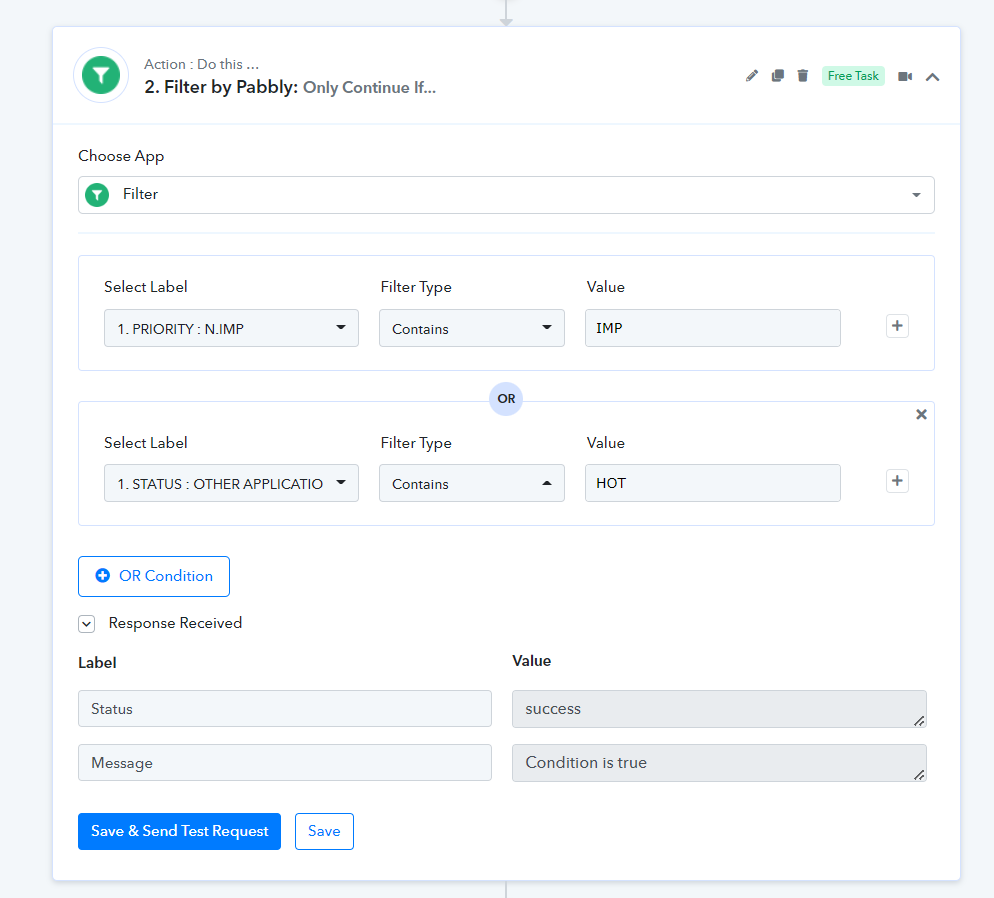Add a new OR Condition
Viewport: 994px width, 898px height.
154,576
